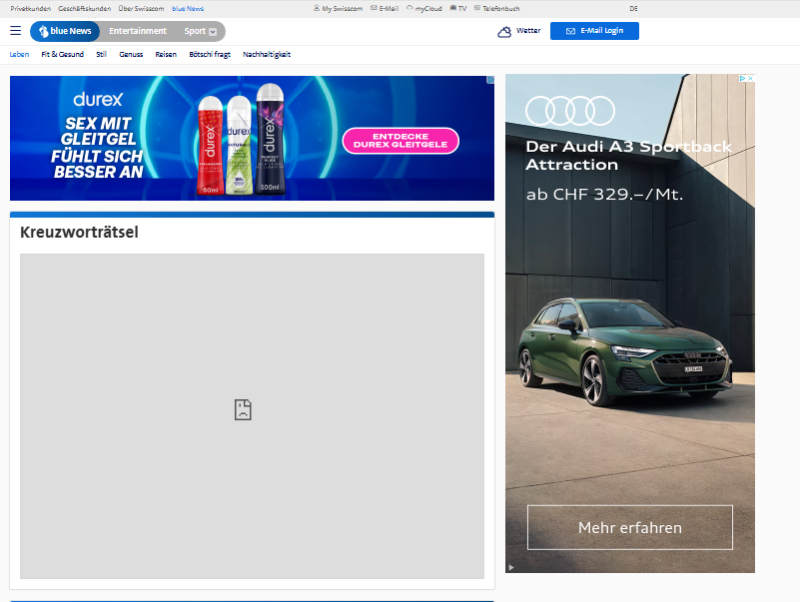Click the E-Mail Login button
Screen dimensions: 800x602
coord(594,31)
